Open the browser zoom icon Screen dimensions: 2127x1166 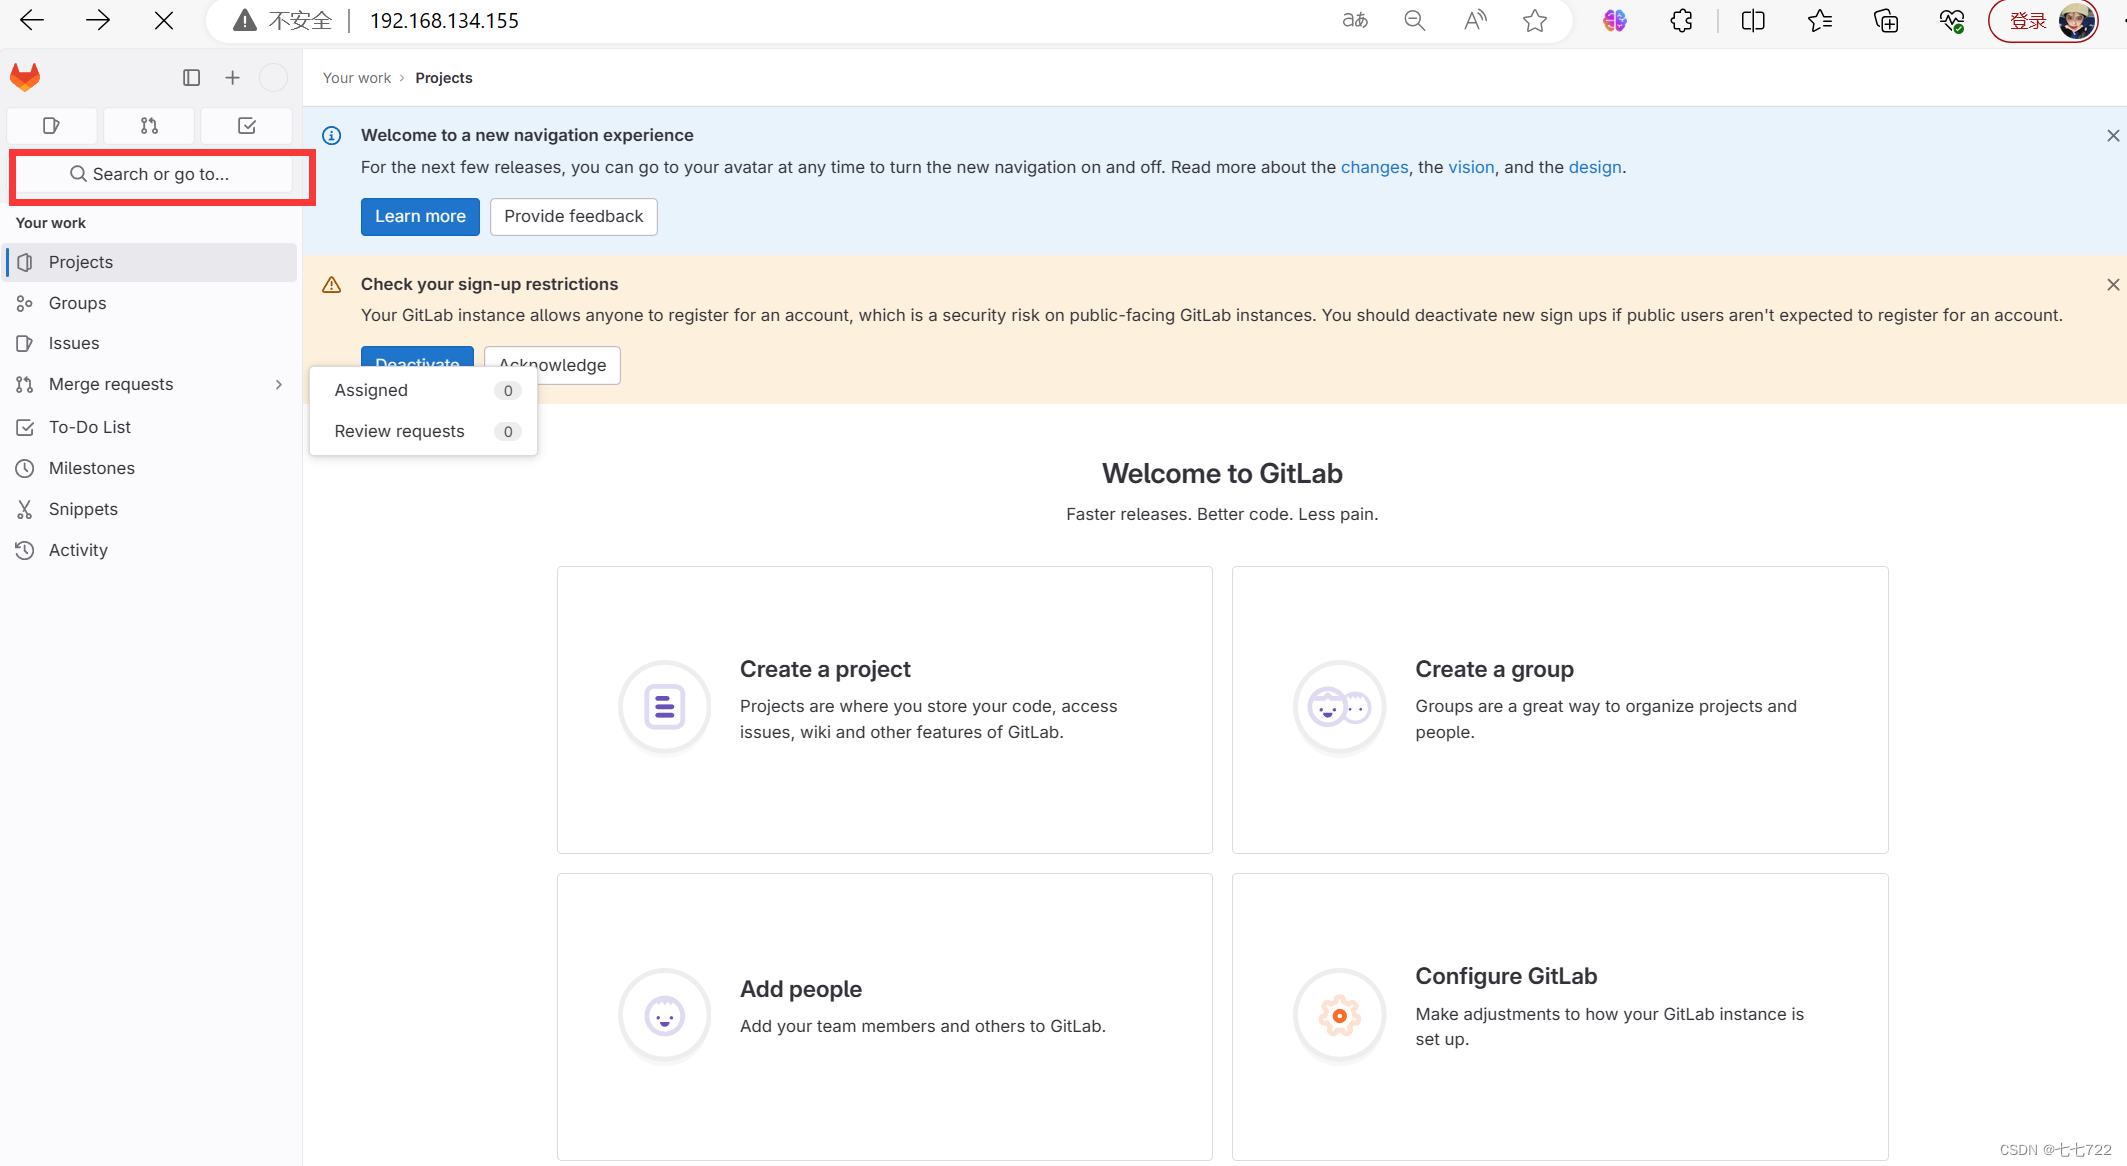coord(1414,20)
